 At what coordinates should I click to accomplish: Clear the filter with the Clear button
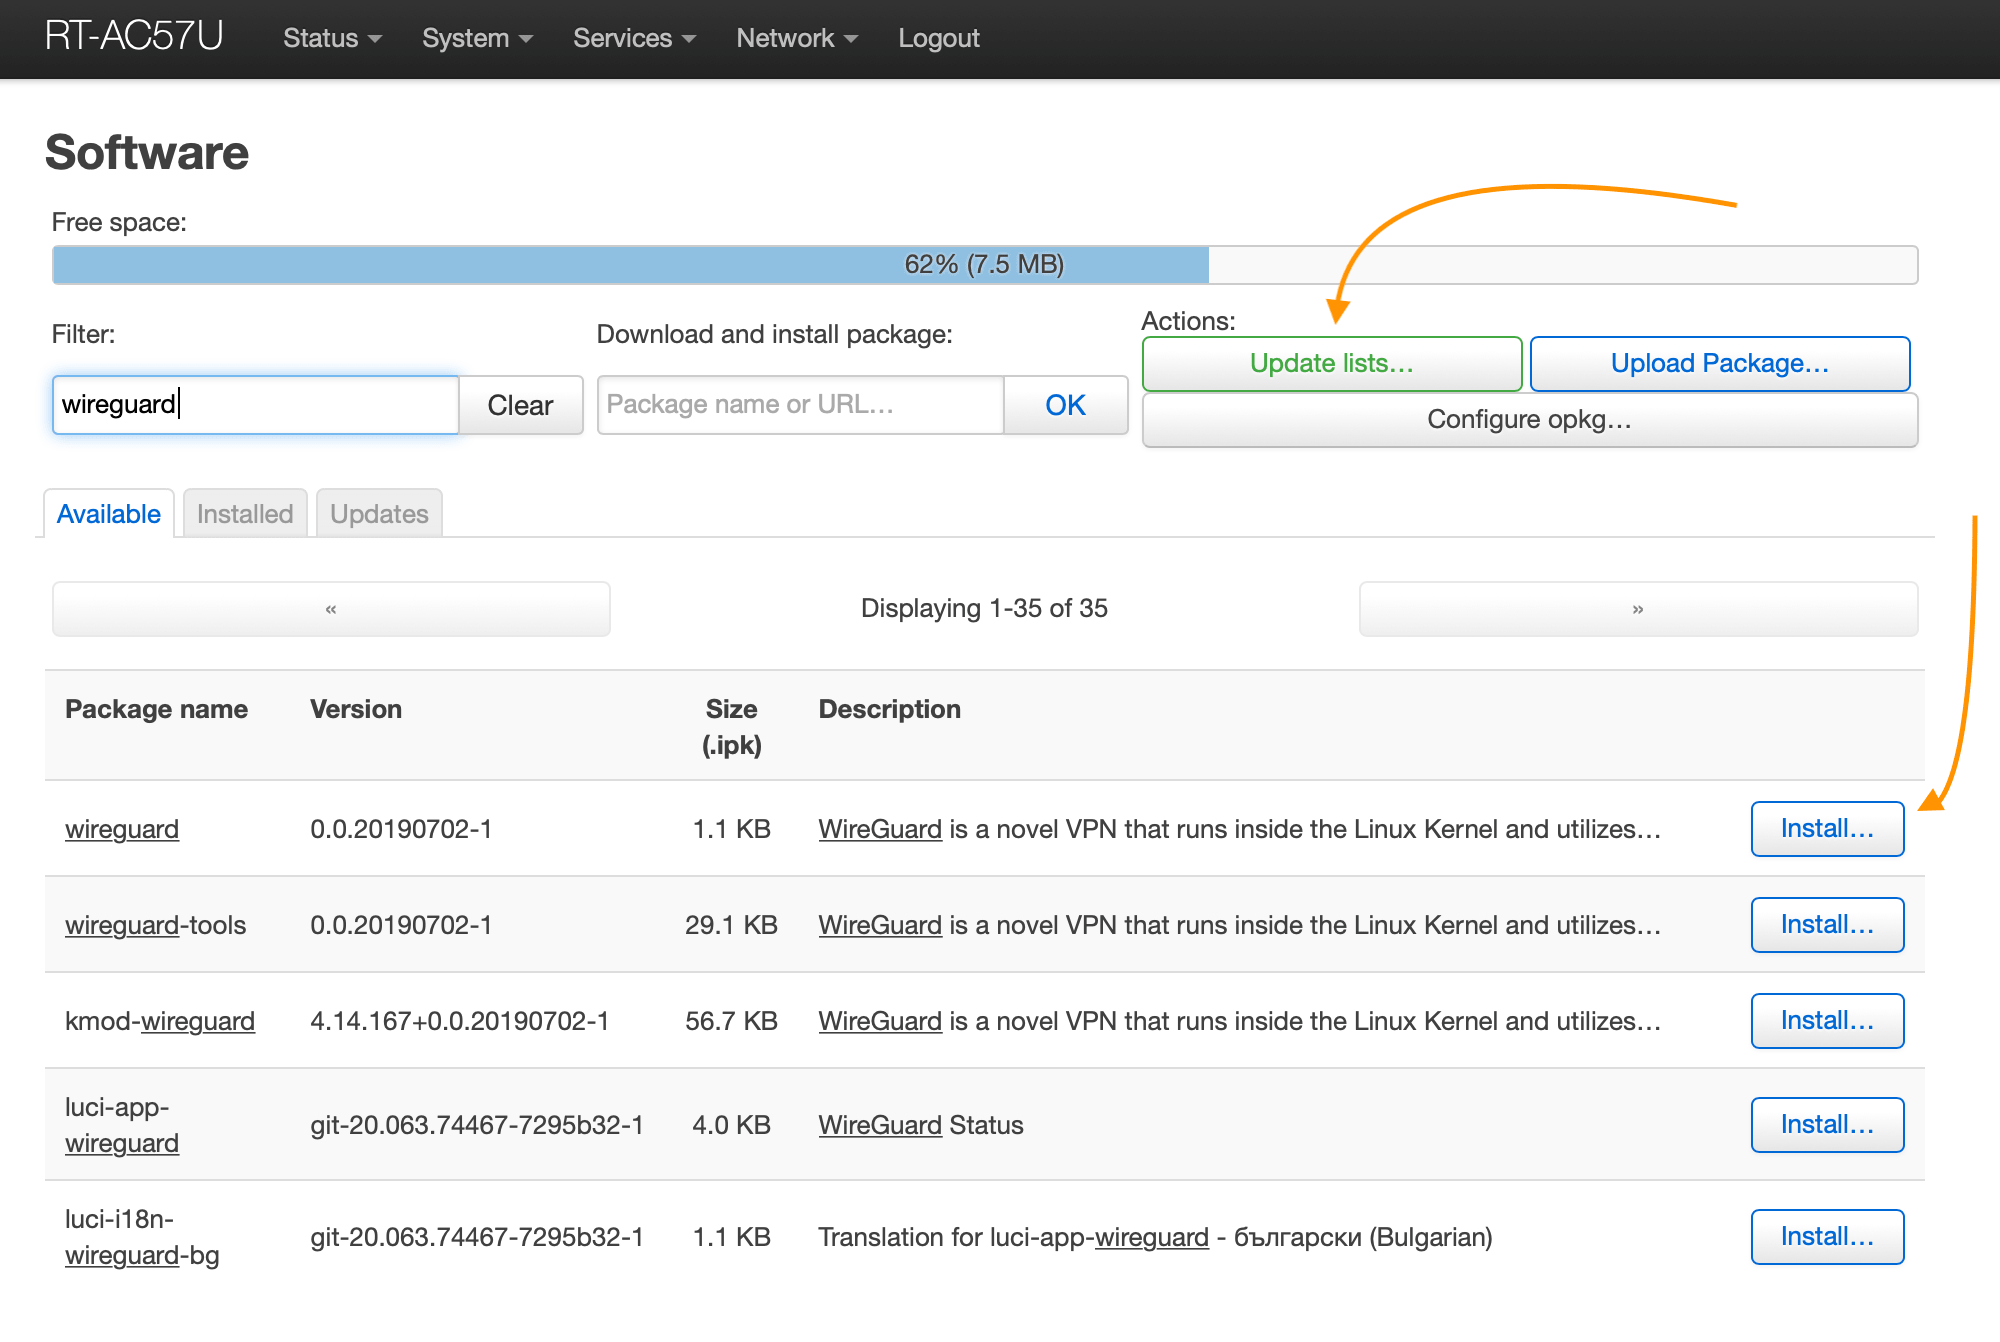[520, 405]
